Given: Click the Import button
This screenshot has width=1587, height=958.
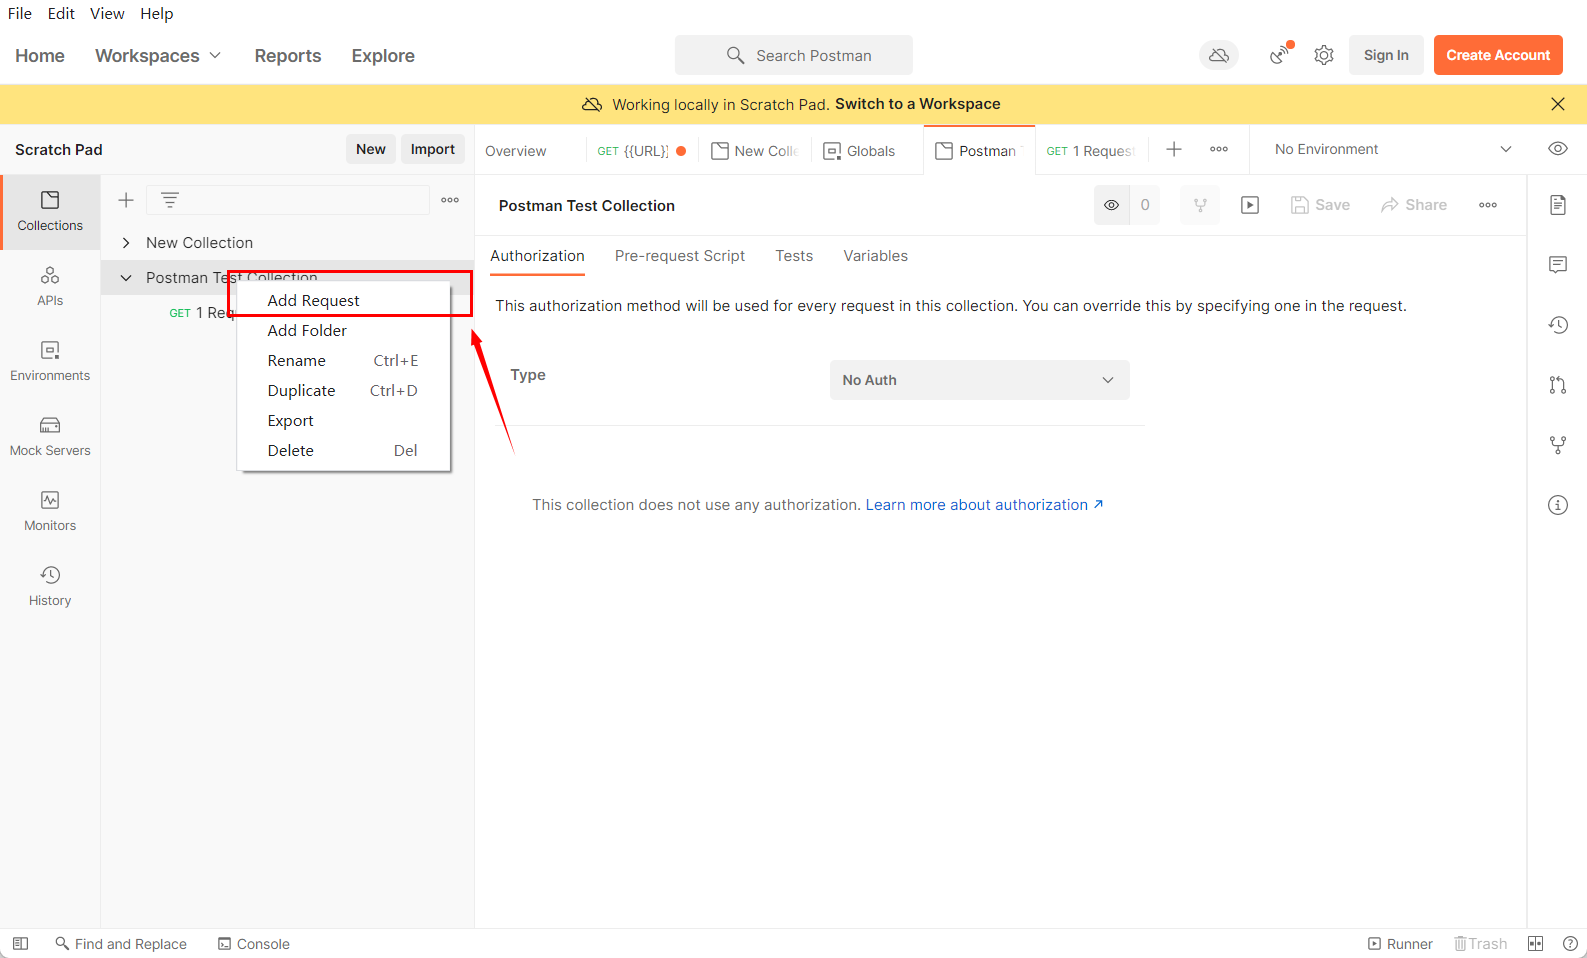Looking at the screenshot, I should (433, 149).
